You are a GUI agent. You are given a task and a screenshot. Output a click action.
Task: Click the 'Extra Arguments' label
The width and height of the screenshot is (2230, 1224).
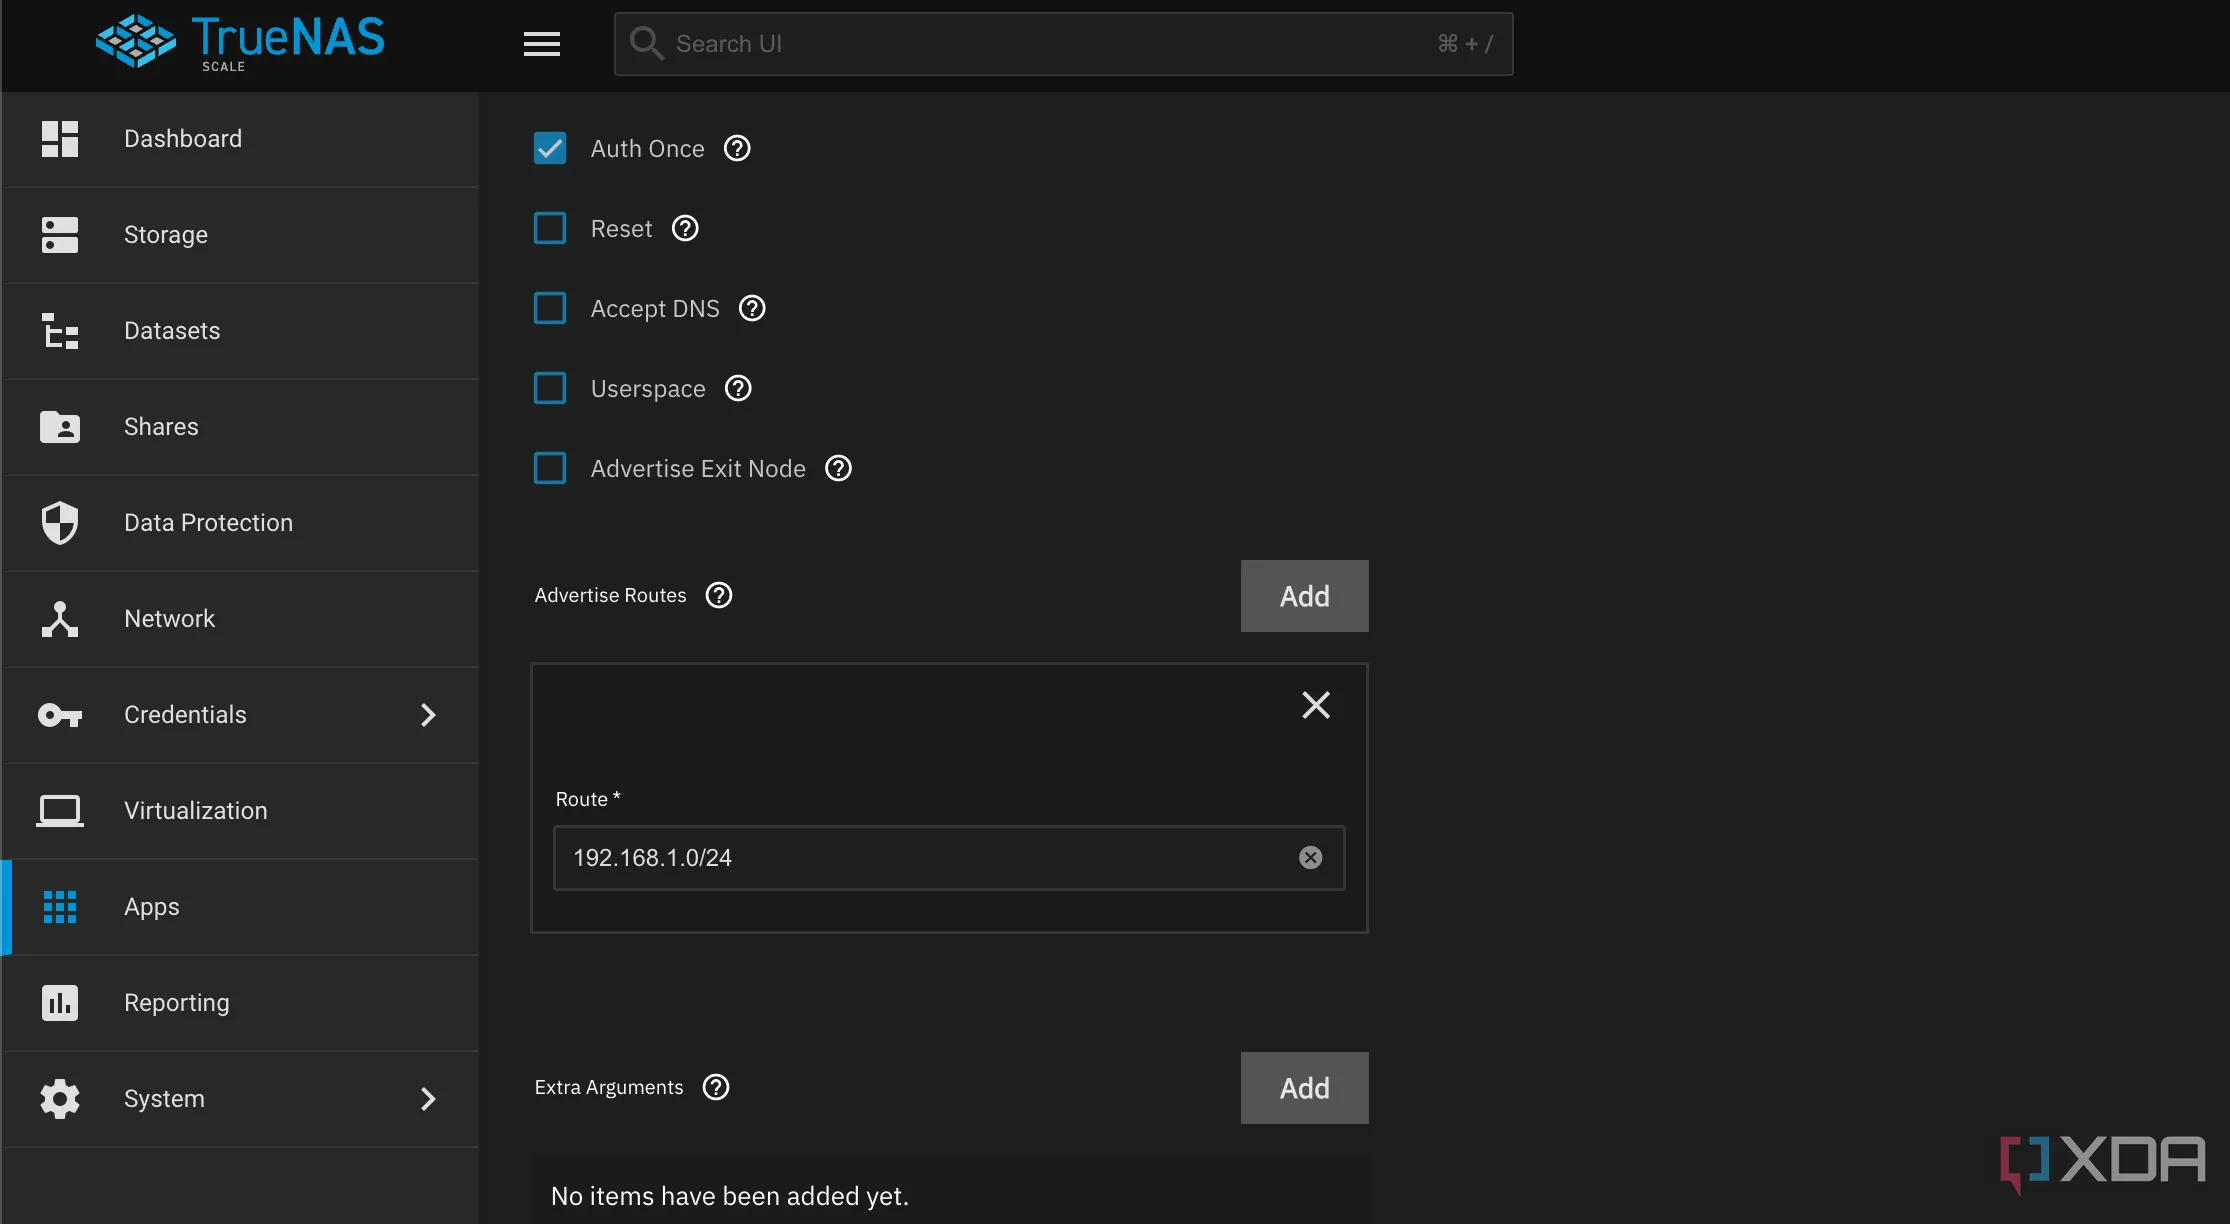609,1087
